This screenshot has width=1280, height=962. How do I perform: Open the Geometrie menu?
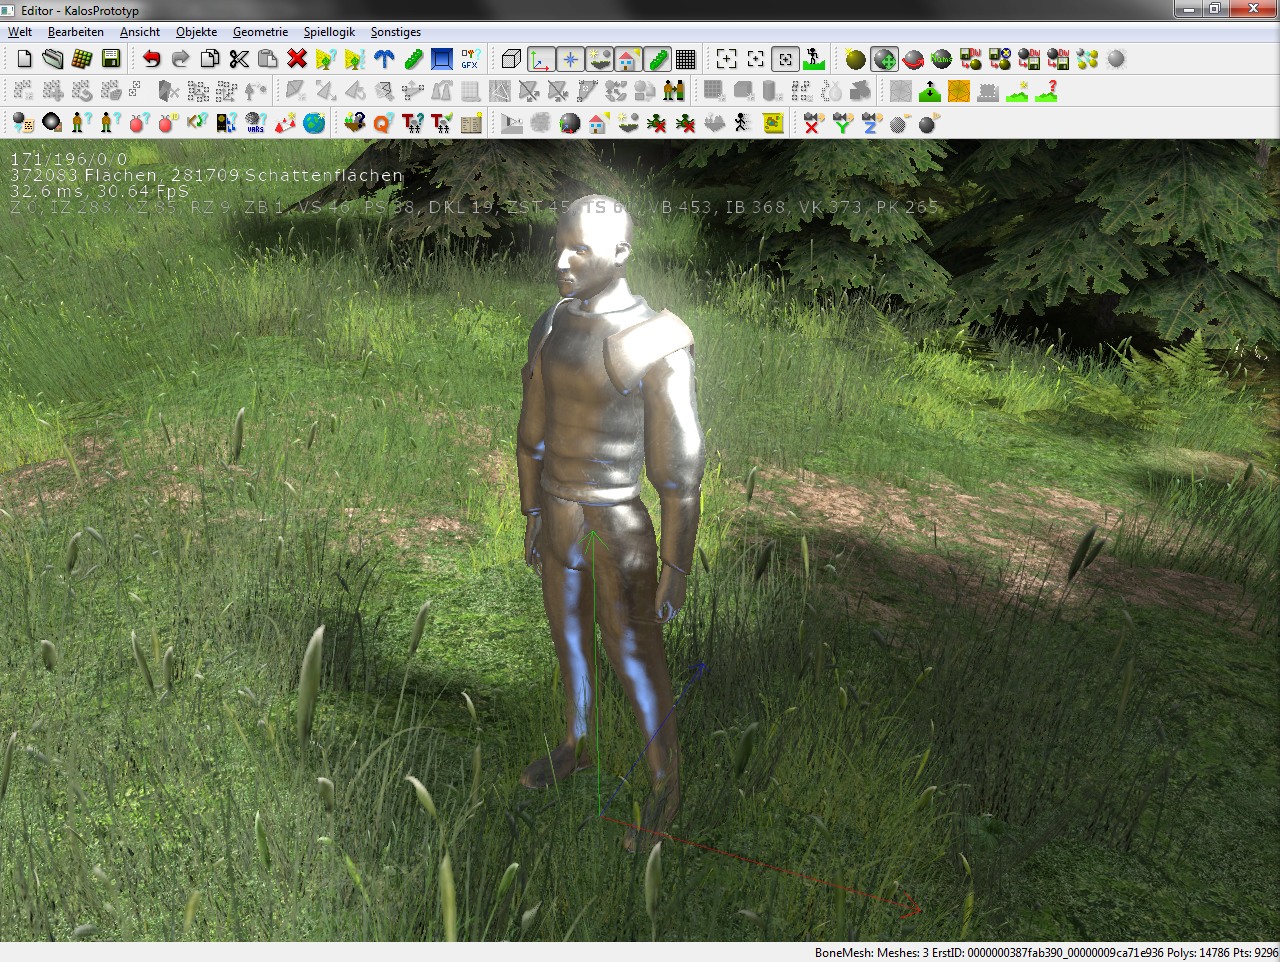click(260, 32)
